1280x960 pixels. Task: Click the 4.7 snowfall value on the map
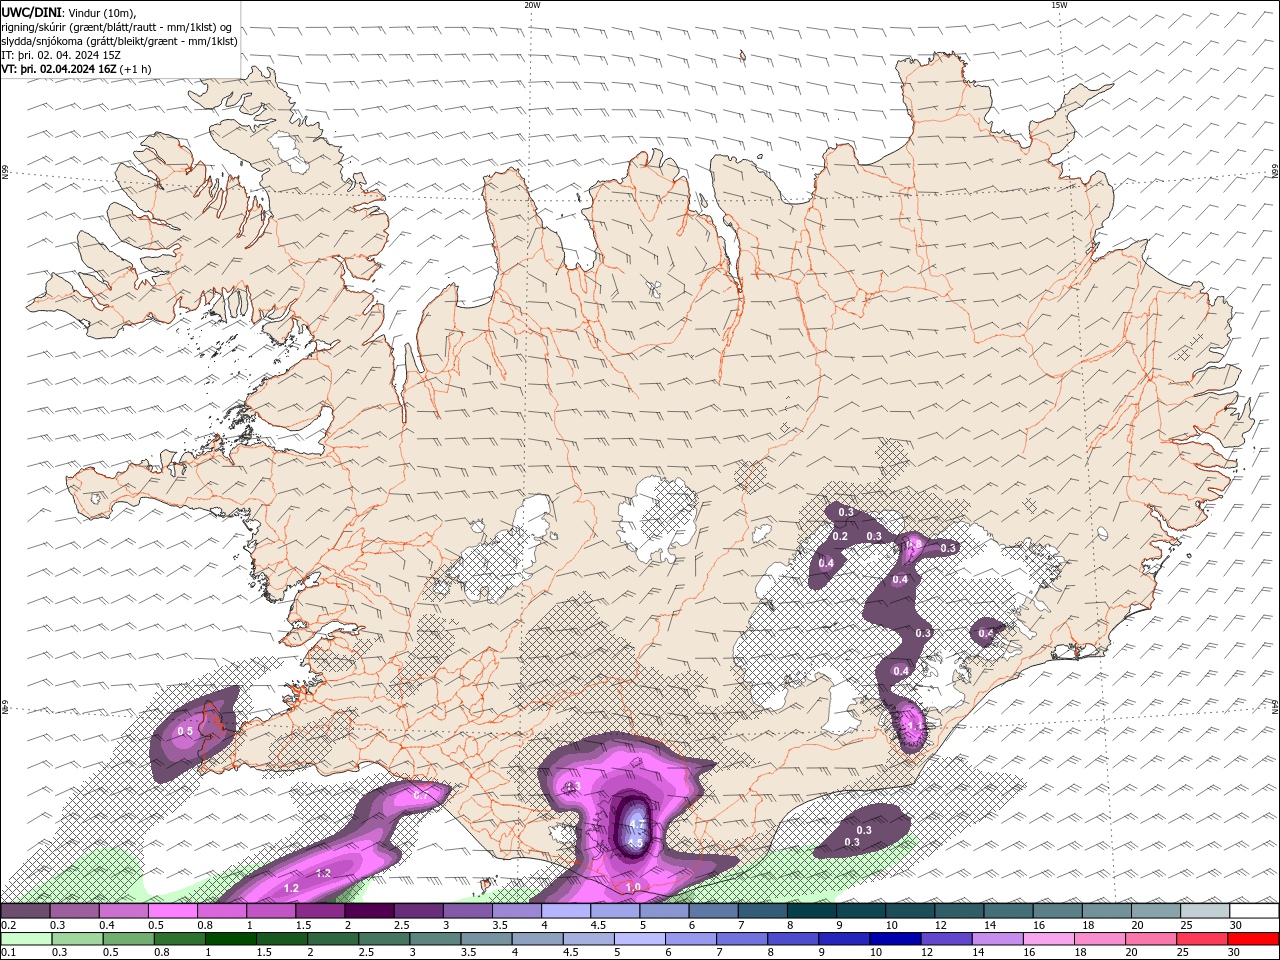click(636, 824)
